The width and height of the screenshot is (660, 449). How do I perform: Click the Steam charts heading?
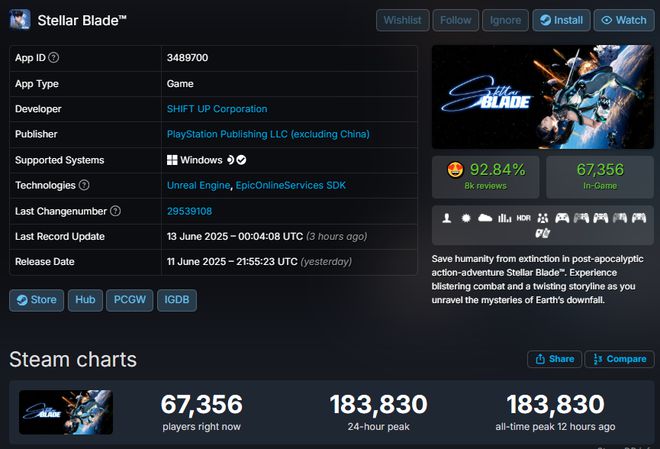click(73, 359)
